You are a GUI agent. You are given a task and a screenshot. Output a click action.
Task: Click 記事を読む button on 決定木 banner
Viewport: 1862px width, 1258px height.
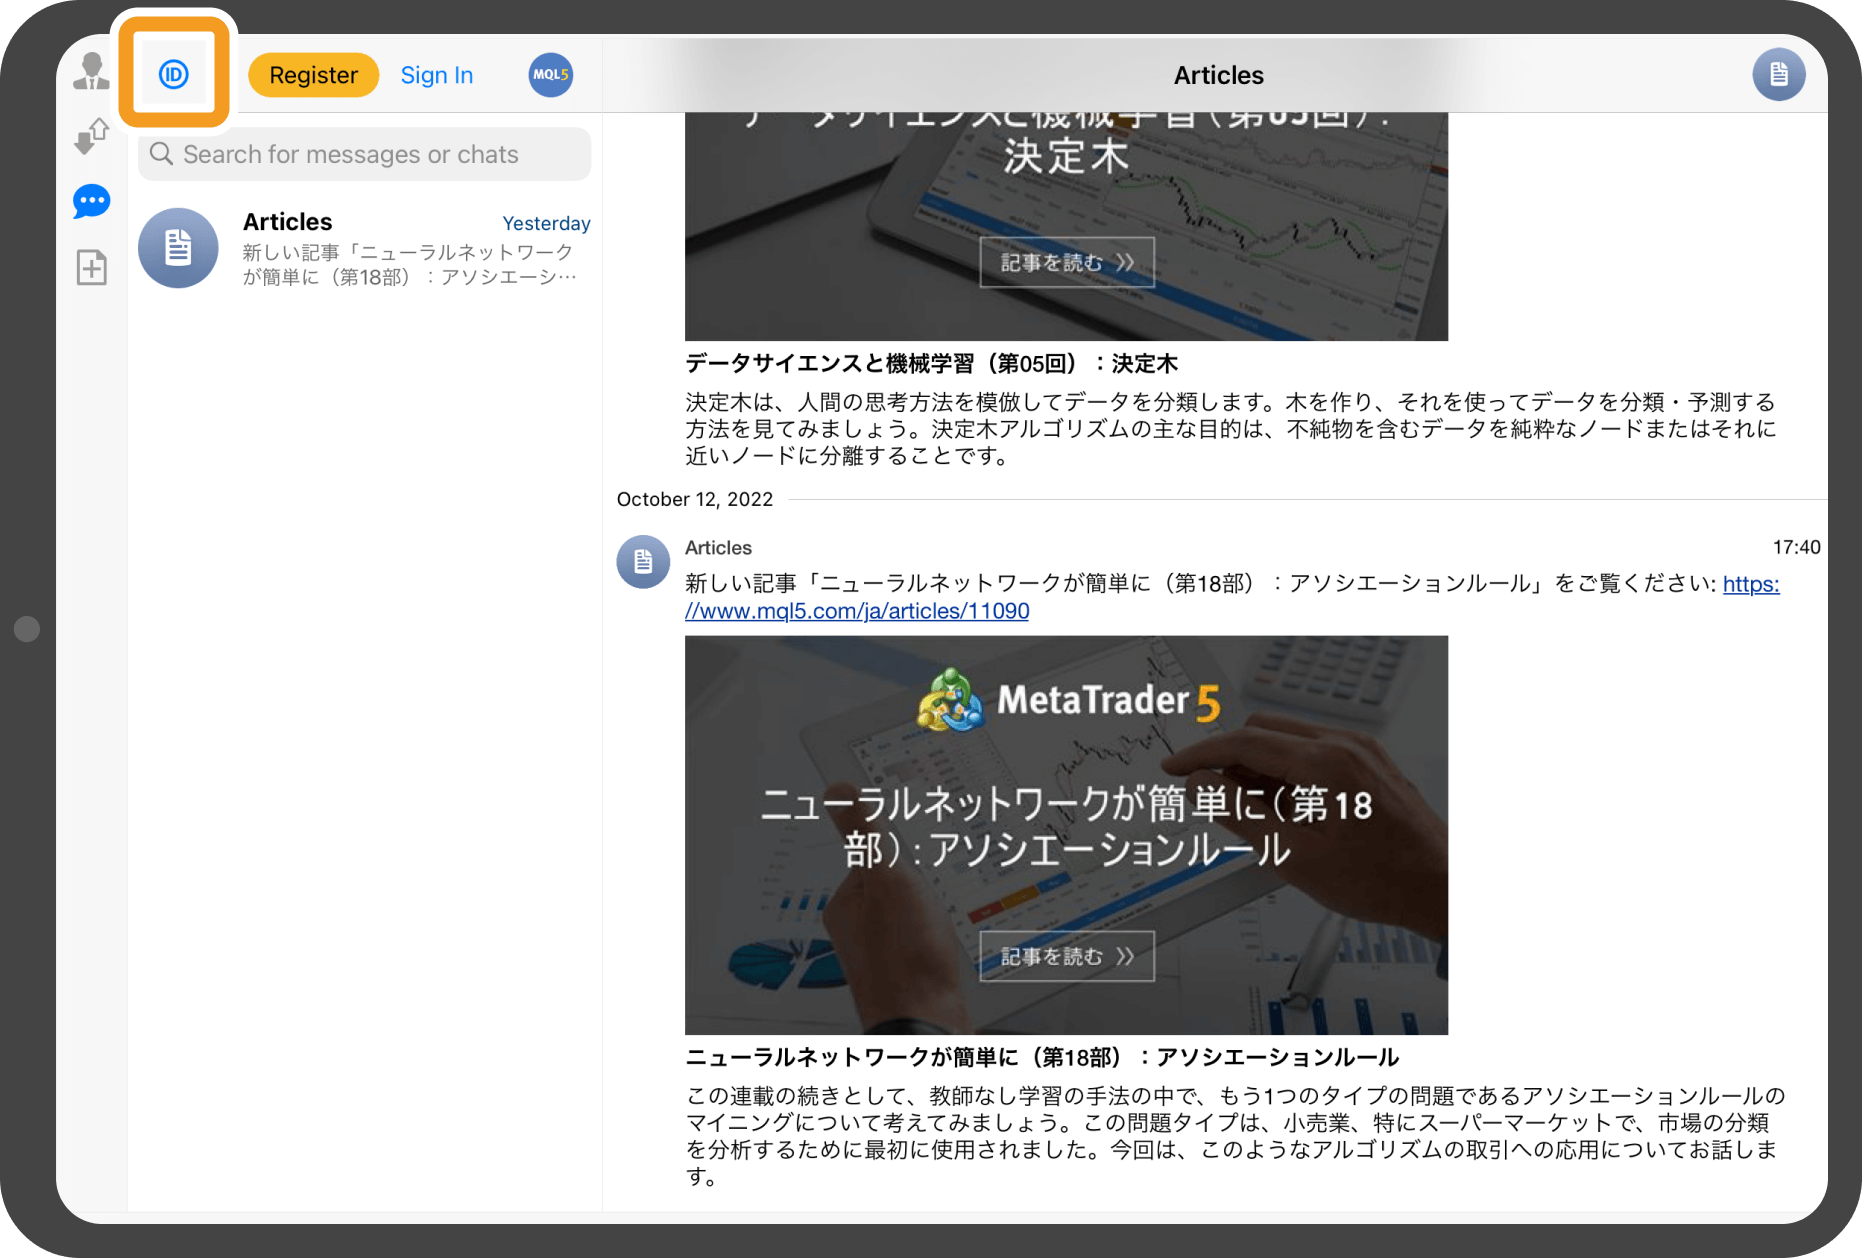(x=1066, y=262)
